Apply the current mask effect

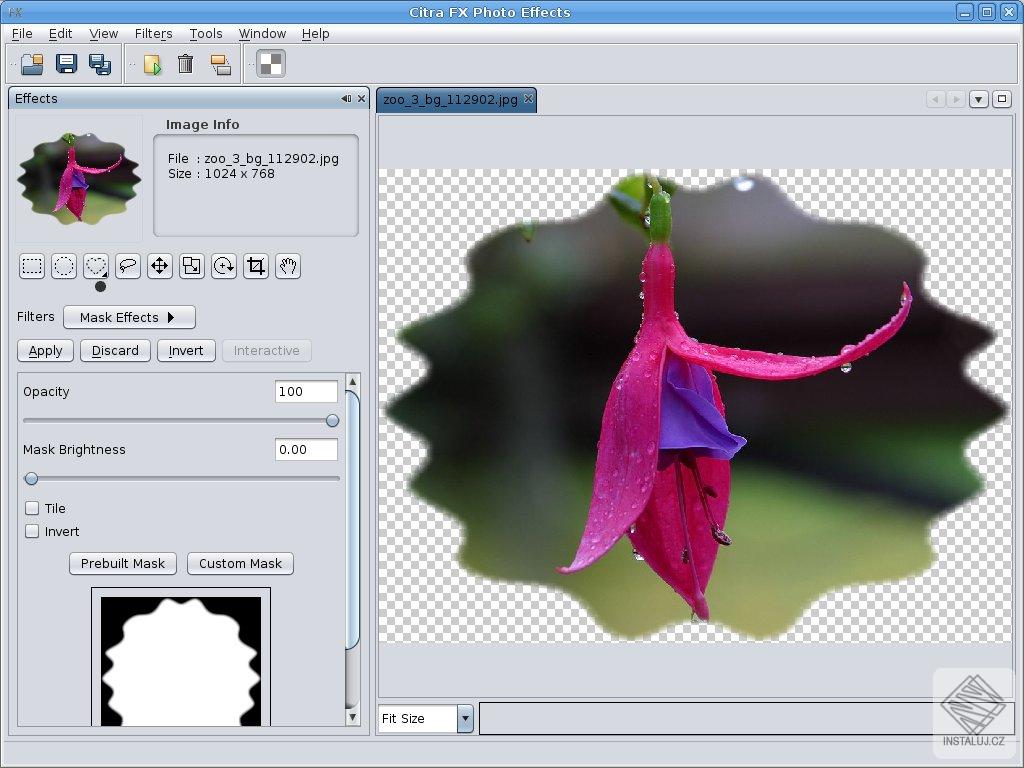[x=44, y=350]
